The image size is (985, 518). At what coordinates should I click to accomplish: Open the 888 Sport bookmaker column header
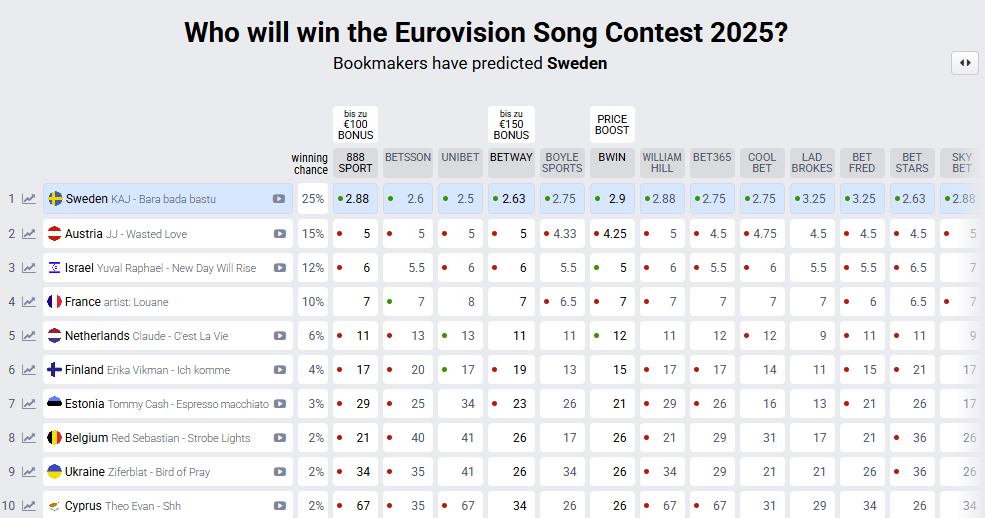pyautogui.click(x=356, y=163)
